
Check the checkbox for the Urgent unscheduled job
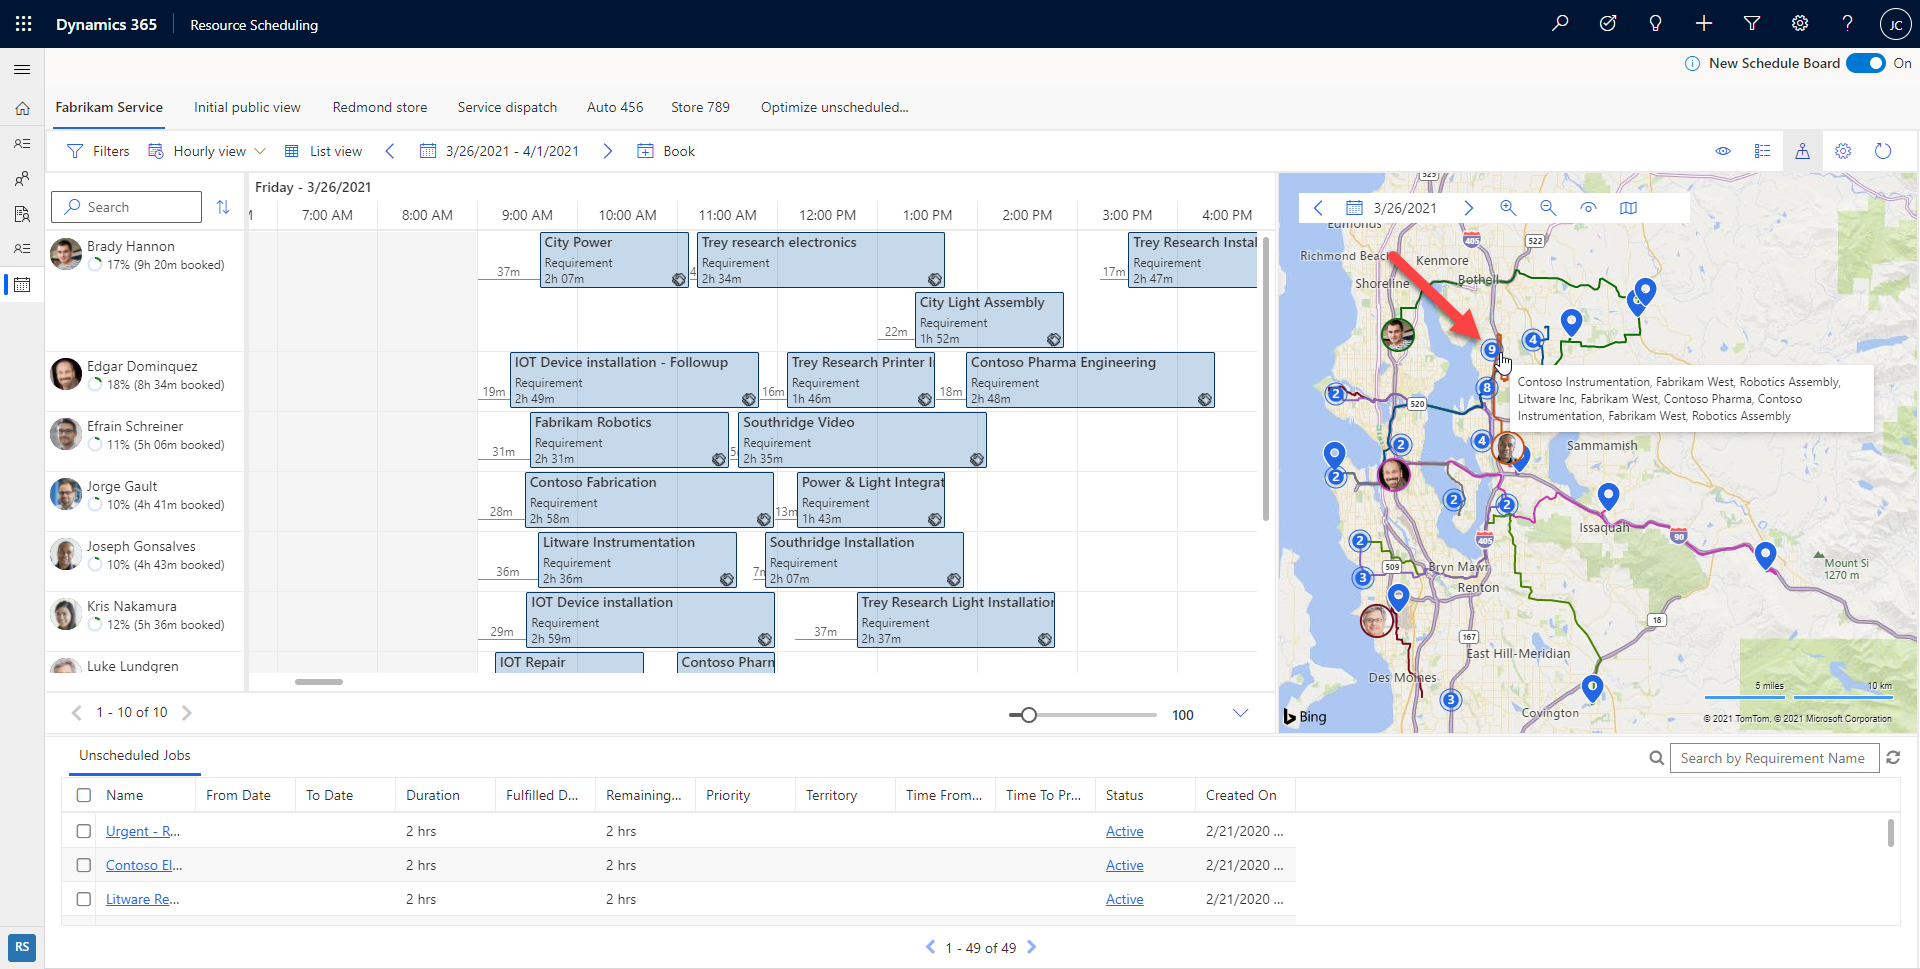pyautogui.click(x=83, y=831)
